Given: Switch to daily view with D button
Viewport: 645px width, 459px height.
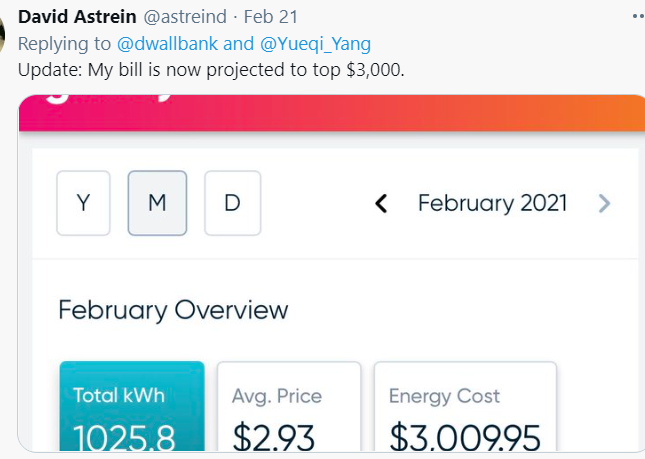Looking at the screenshot, I should tap(232, 203).
